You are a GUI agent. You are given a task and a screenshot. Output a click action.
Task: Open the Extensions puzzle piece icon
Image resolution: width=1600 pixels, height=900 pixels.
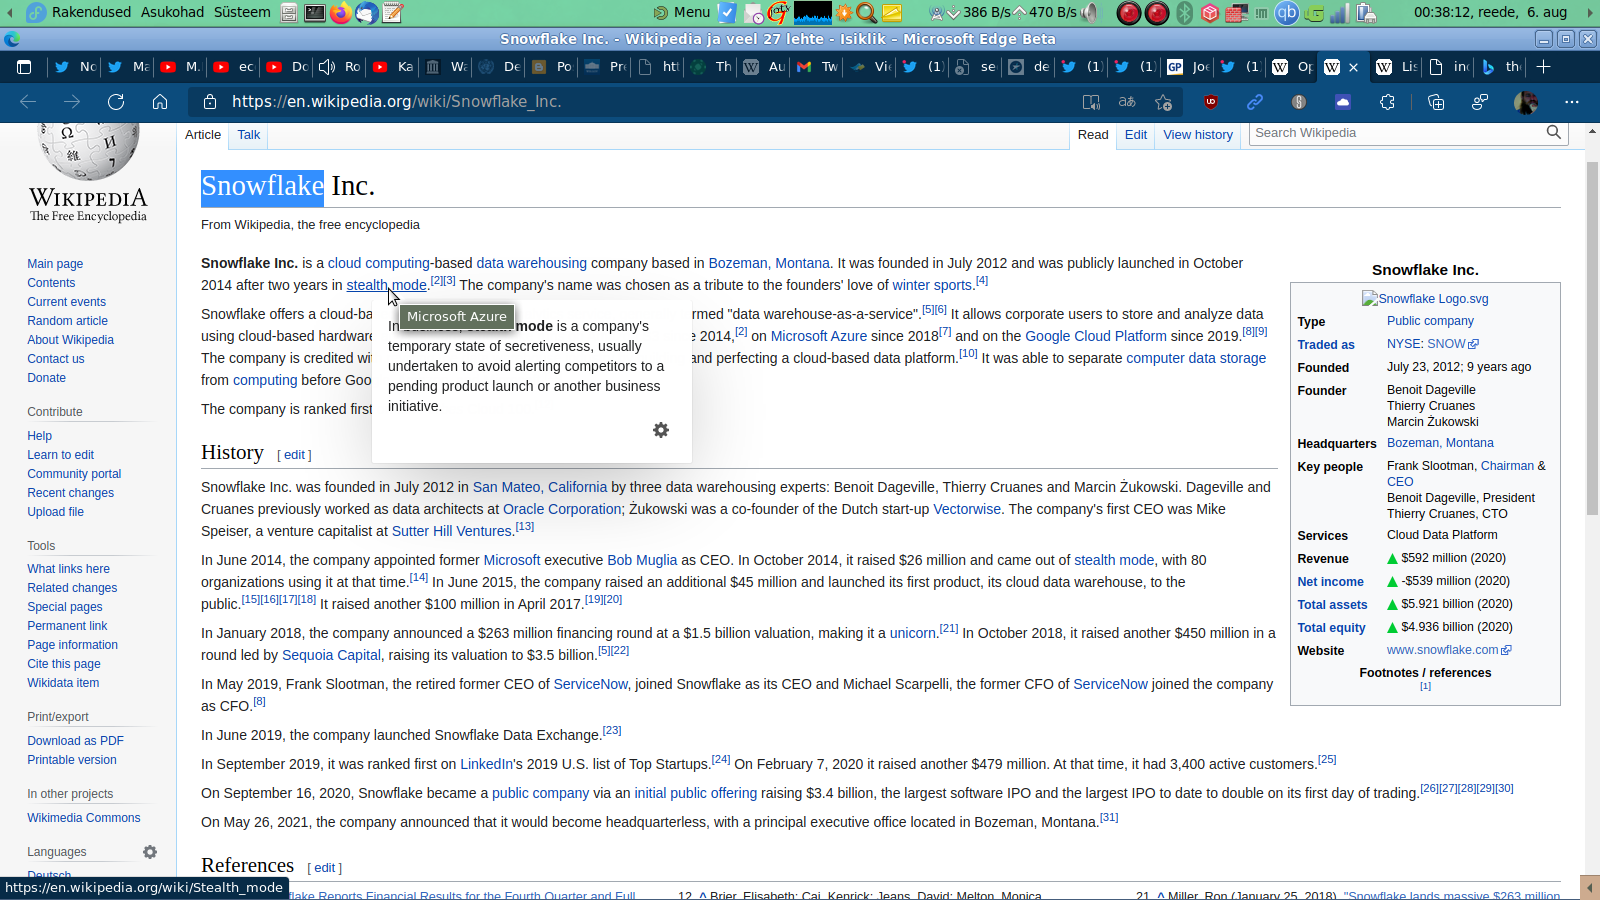(1387, 102)
